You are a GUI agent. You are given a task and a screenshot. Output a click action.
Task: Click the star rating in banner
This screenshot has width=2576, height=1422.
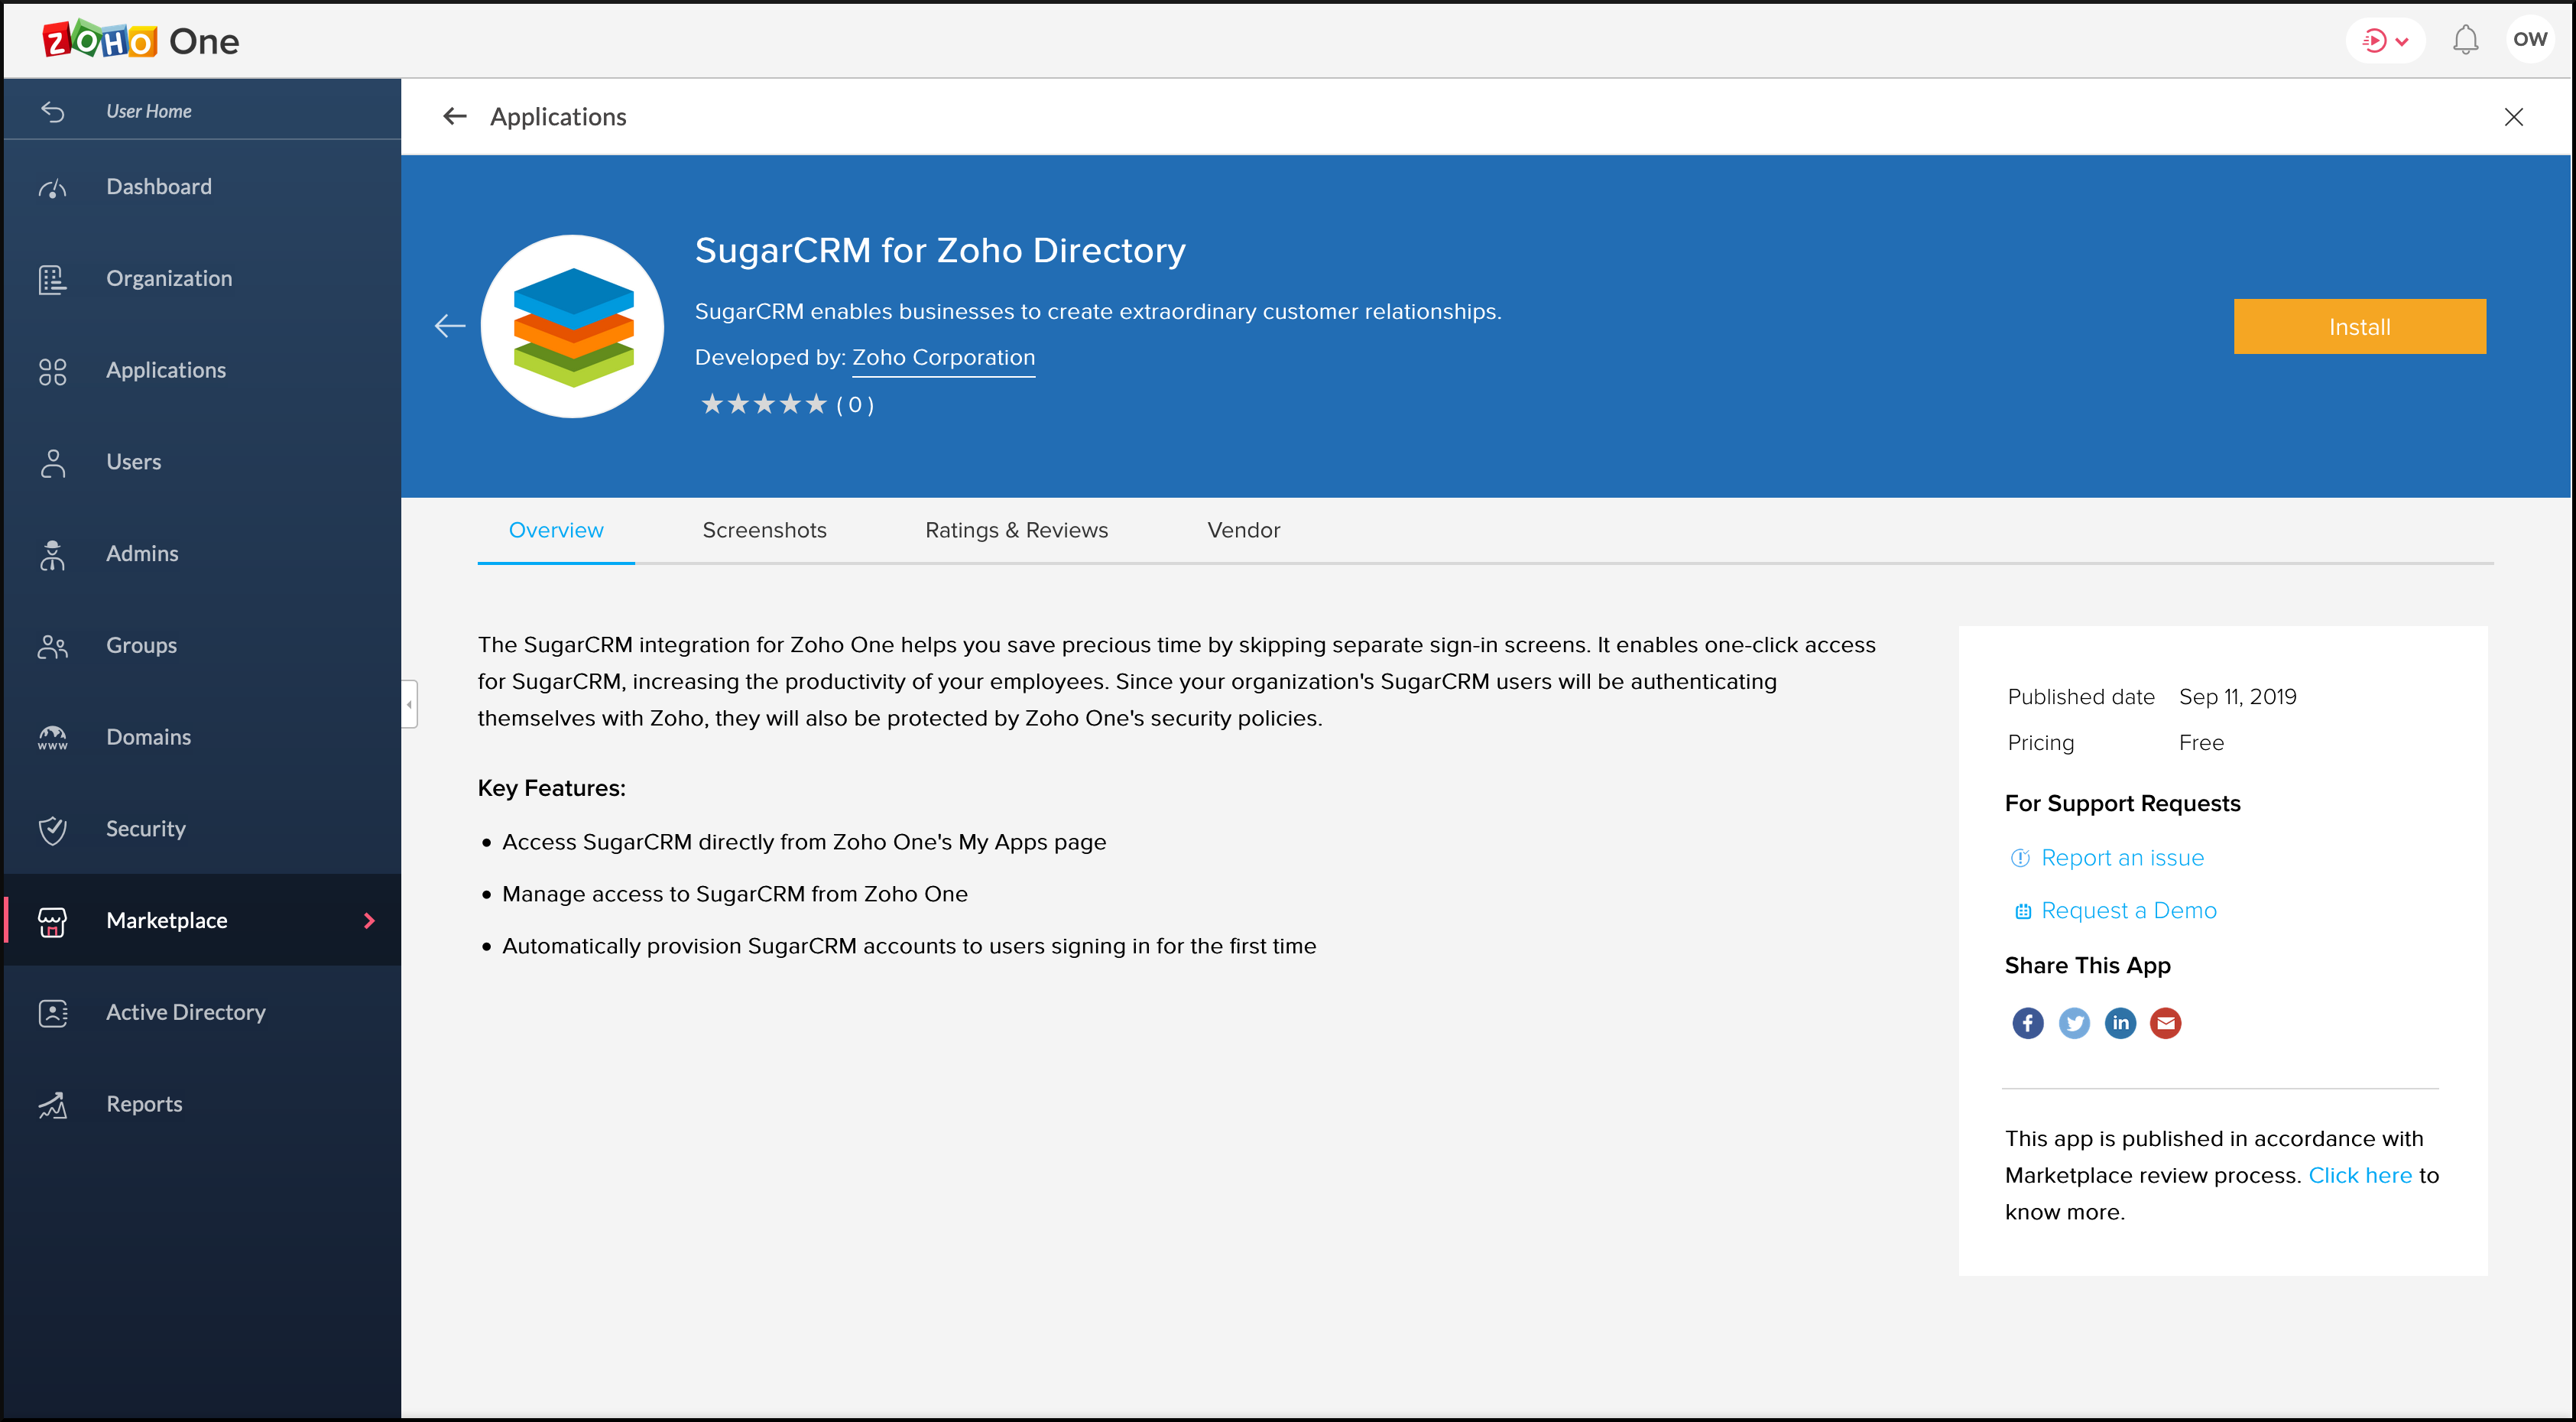pyautogui.click(x=764, y=404)
